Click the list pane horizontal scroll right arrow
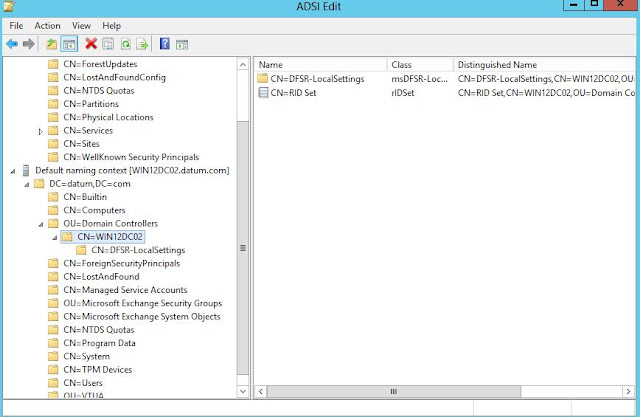640x417 pixels. click(x=629, y=391)
